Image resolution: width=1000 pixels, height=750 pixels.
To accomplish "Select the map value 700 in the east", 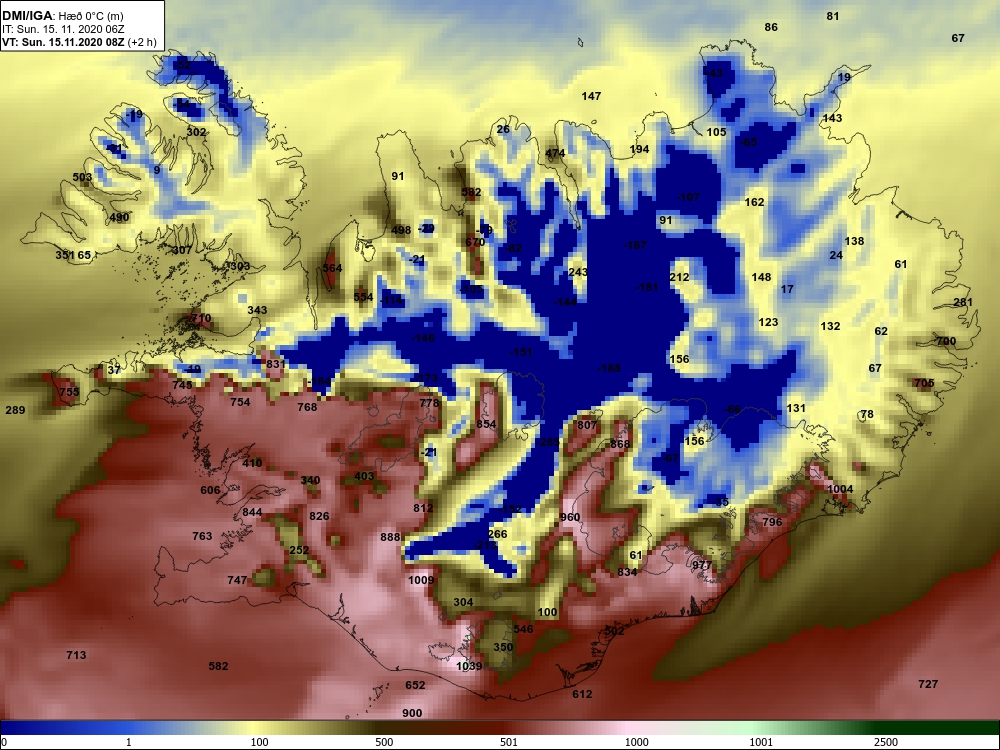I will [x=946, y=341].
